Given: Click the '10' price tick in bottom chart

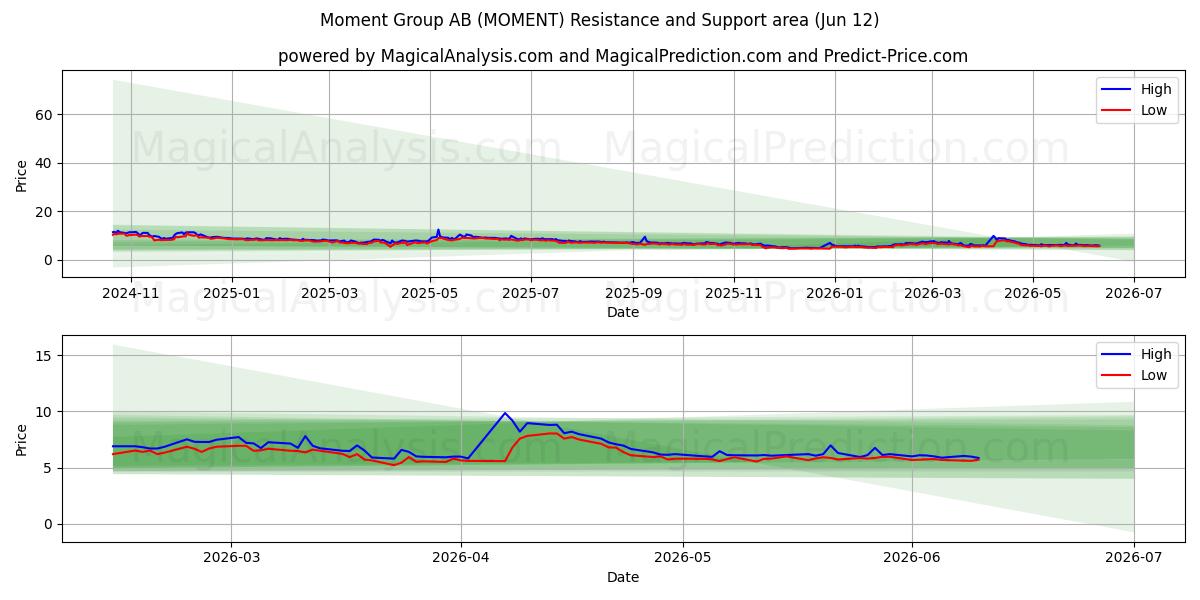Looking at the screenshot, I should tap(44, 412).
